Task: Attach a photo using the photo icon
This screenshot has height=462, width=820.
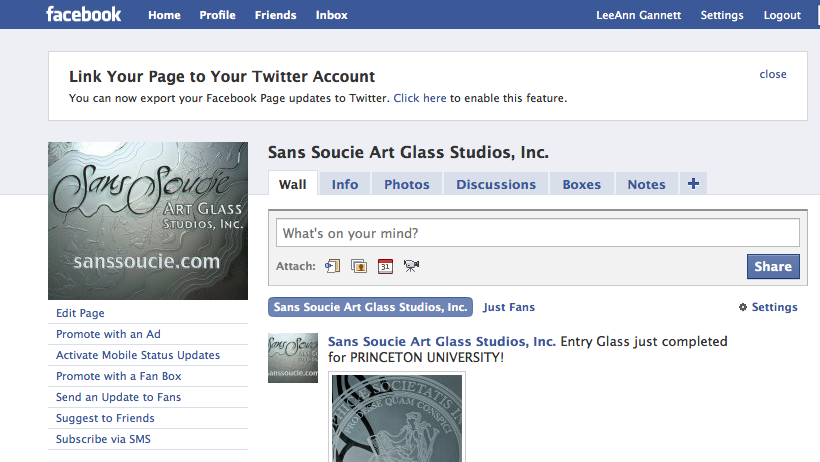Action: [x=359, y=266]
